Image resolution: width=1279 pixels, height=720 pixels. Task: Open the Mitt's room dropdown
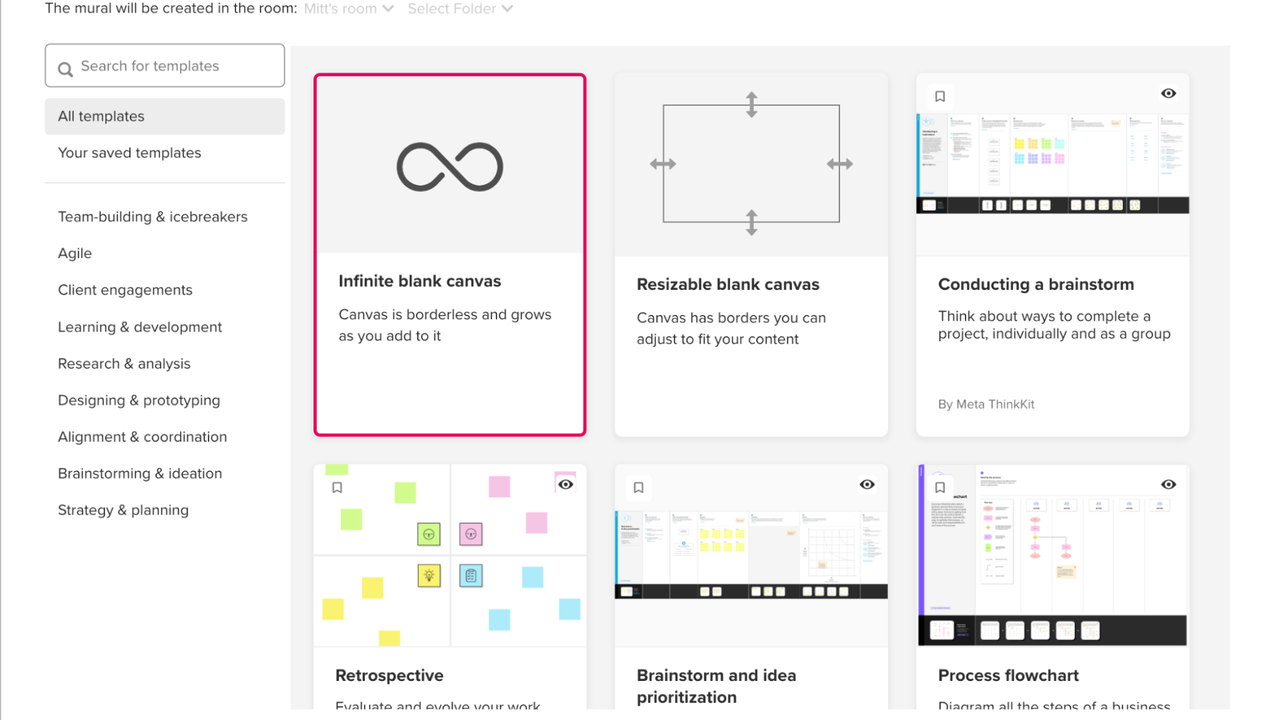(348, 9)
